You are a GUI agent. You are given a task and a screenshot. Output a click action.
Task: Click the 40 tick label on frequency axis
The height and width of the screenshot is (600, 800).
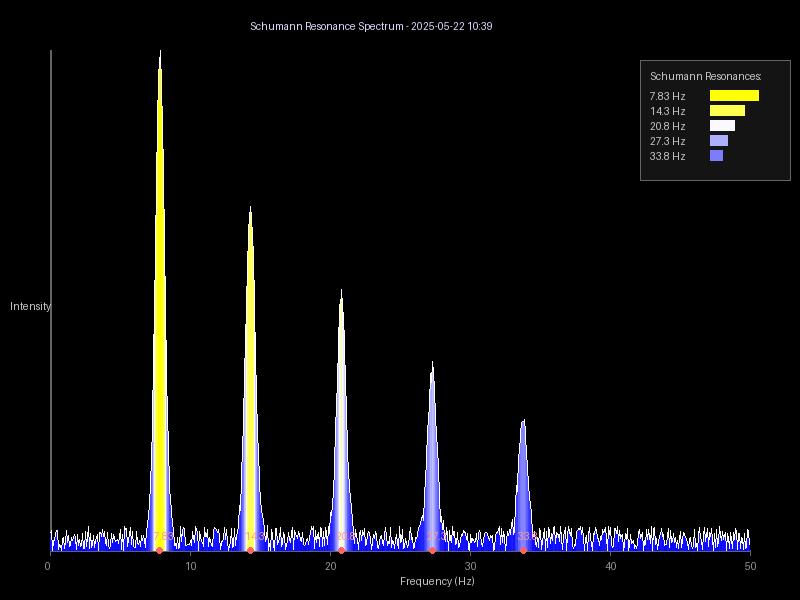611,566
